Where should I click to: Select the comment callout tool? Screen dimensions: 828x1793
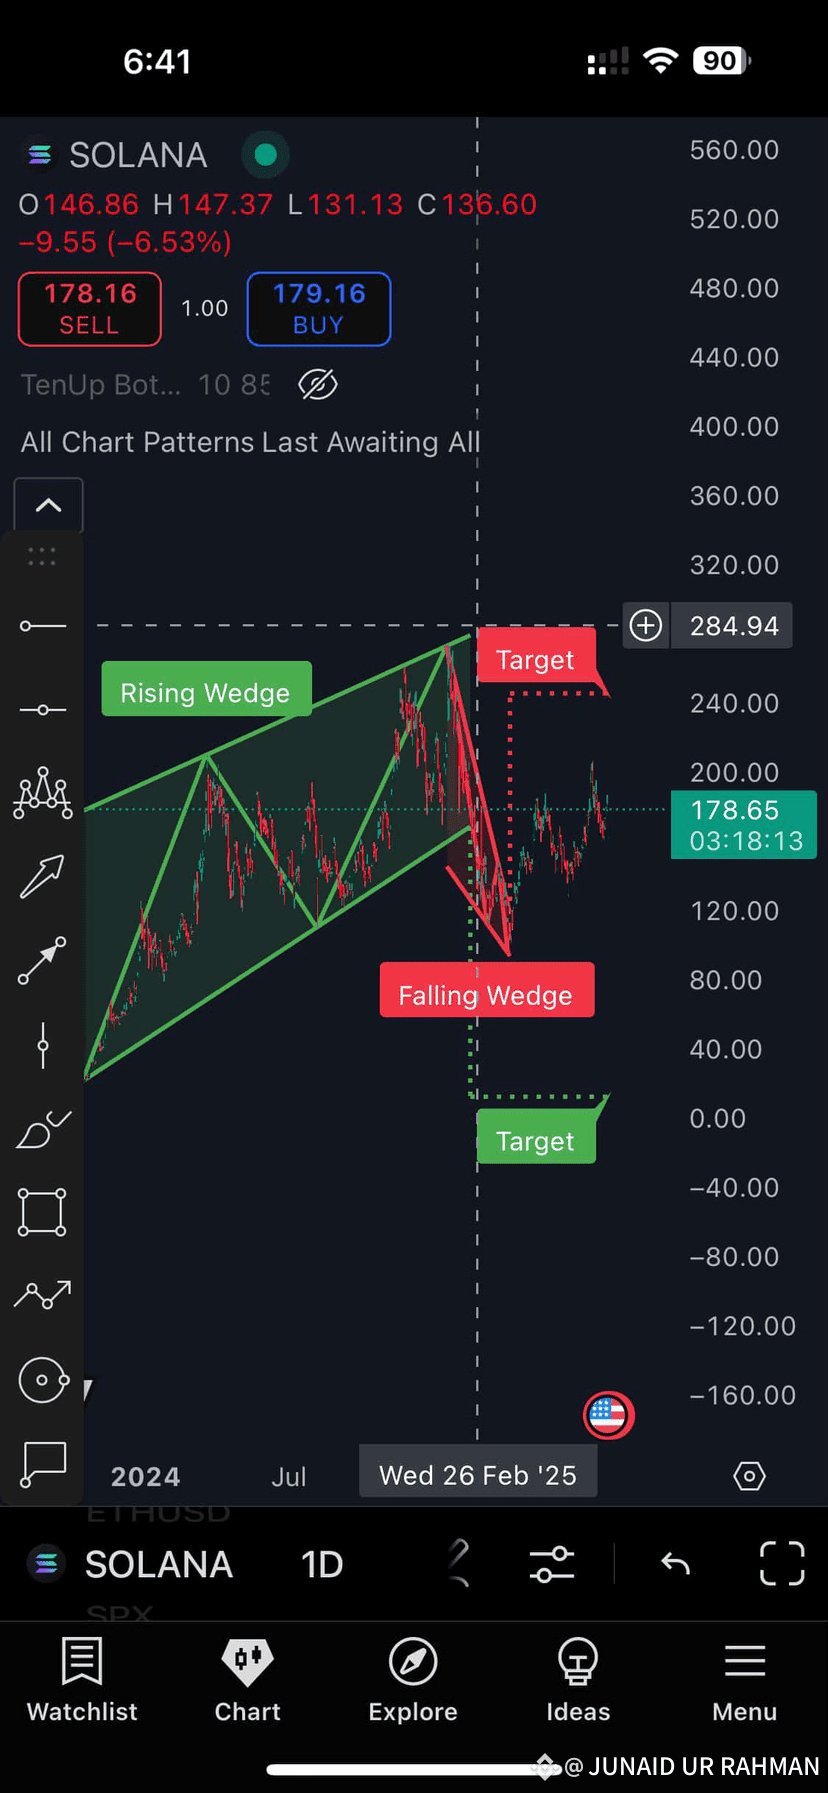(x=43, y=1465)
